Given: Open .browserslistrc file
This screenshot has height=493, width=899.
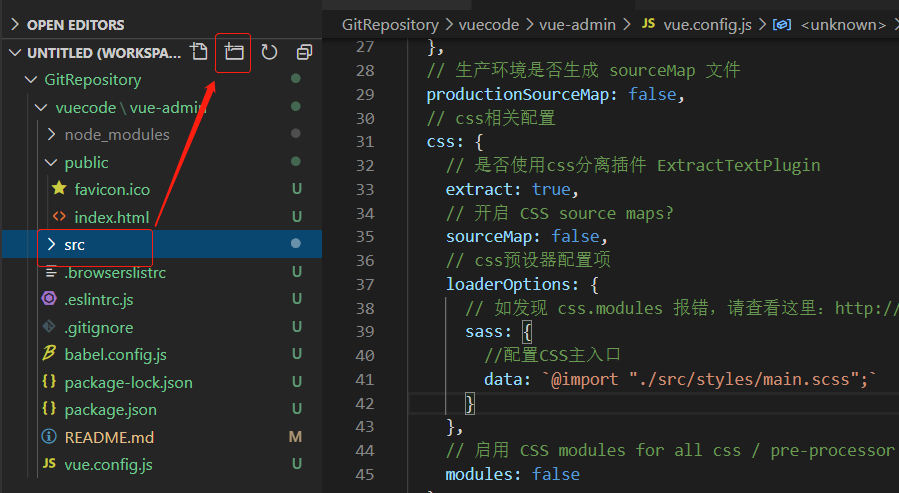Looking at the screenshot, I should (x=115, y=273).
